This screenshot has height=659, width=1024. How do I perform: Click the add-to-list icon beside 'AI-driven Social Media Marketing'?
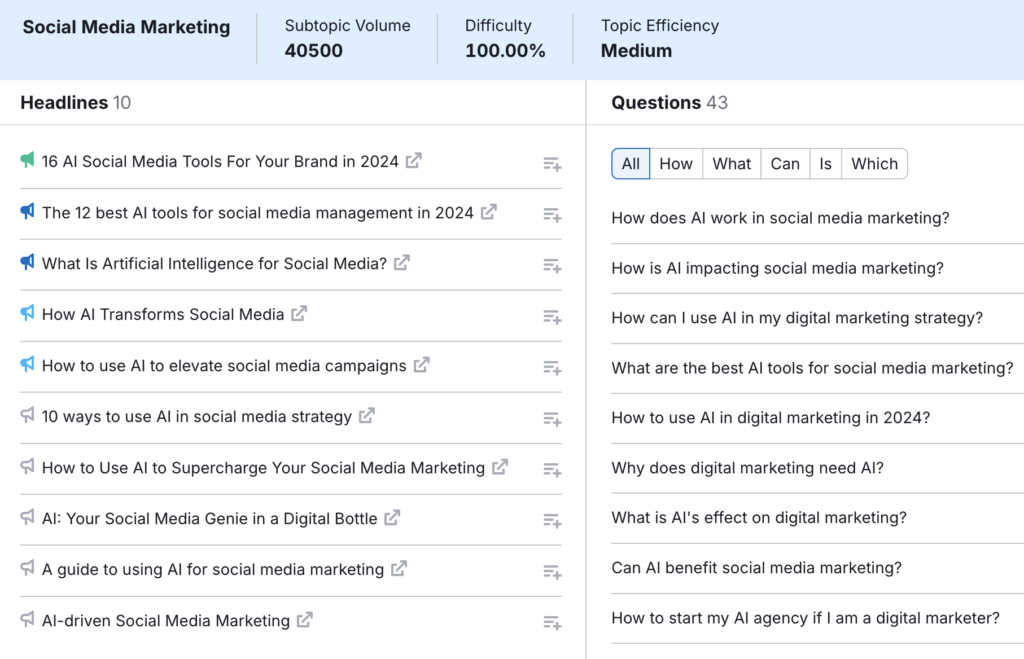pos(550,622)
